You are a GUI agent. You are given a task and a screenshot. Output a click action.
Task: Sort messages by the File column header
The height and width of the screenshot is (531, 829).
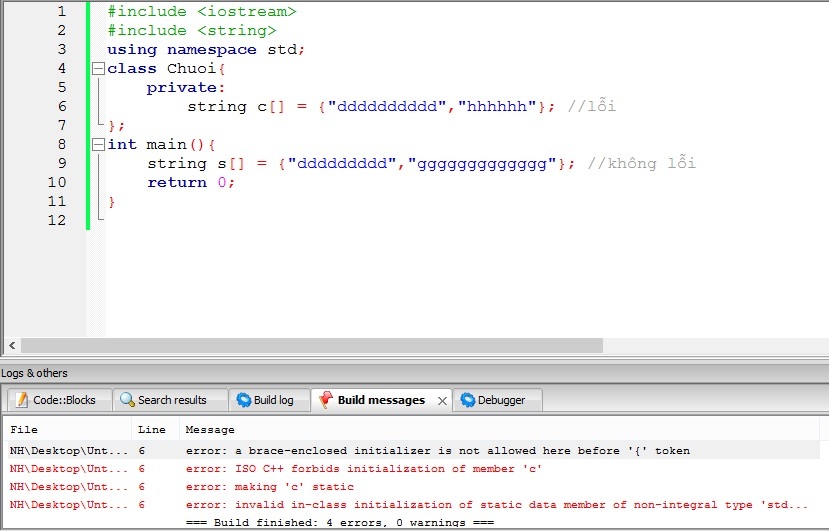[24, 430]
